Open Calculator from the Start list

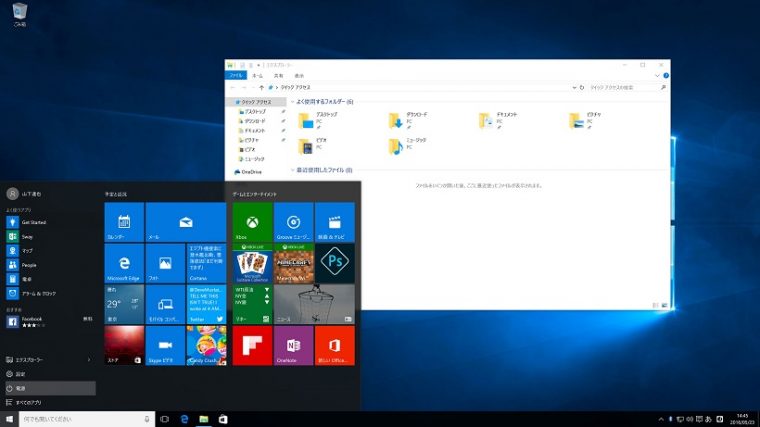pos(50,279)
